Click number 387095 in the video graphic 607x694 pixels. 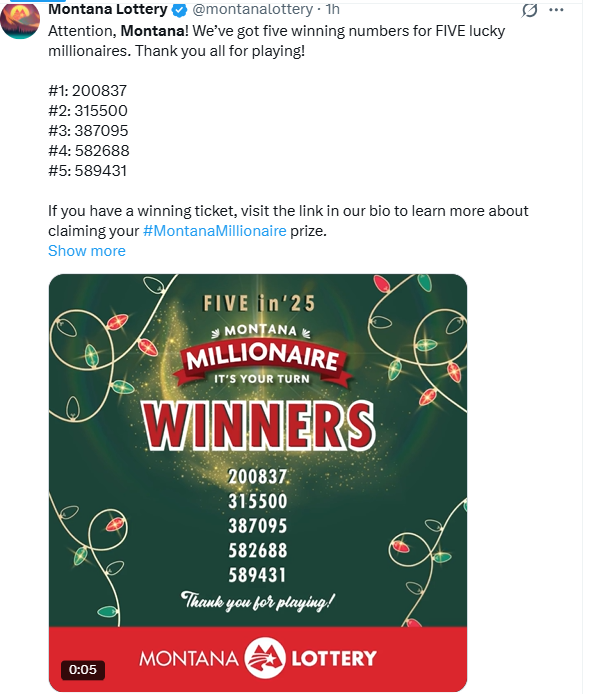258,526
